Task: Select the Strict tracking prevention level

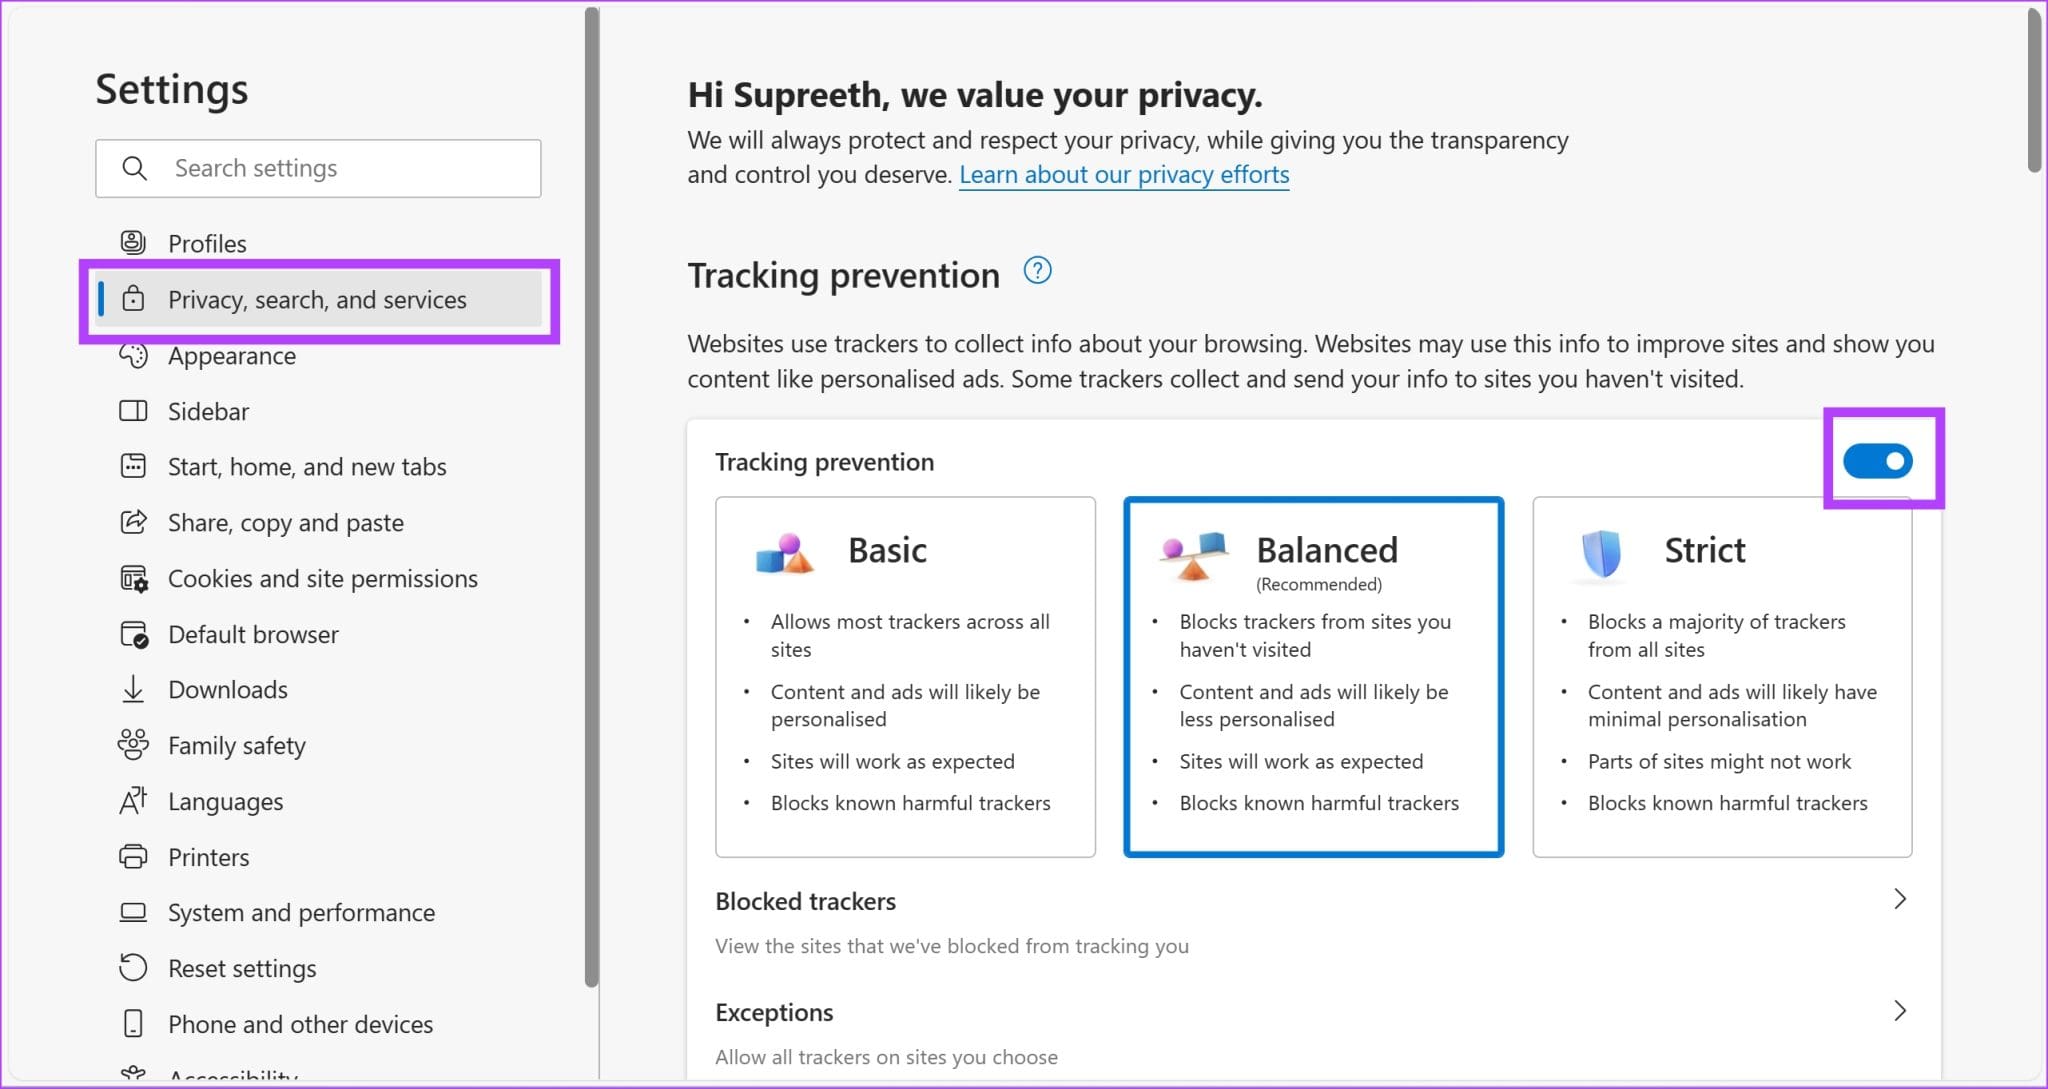Action: (x=1722, y=677)
